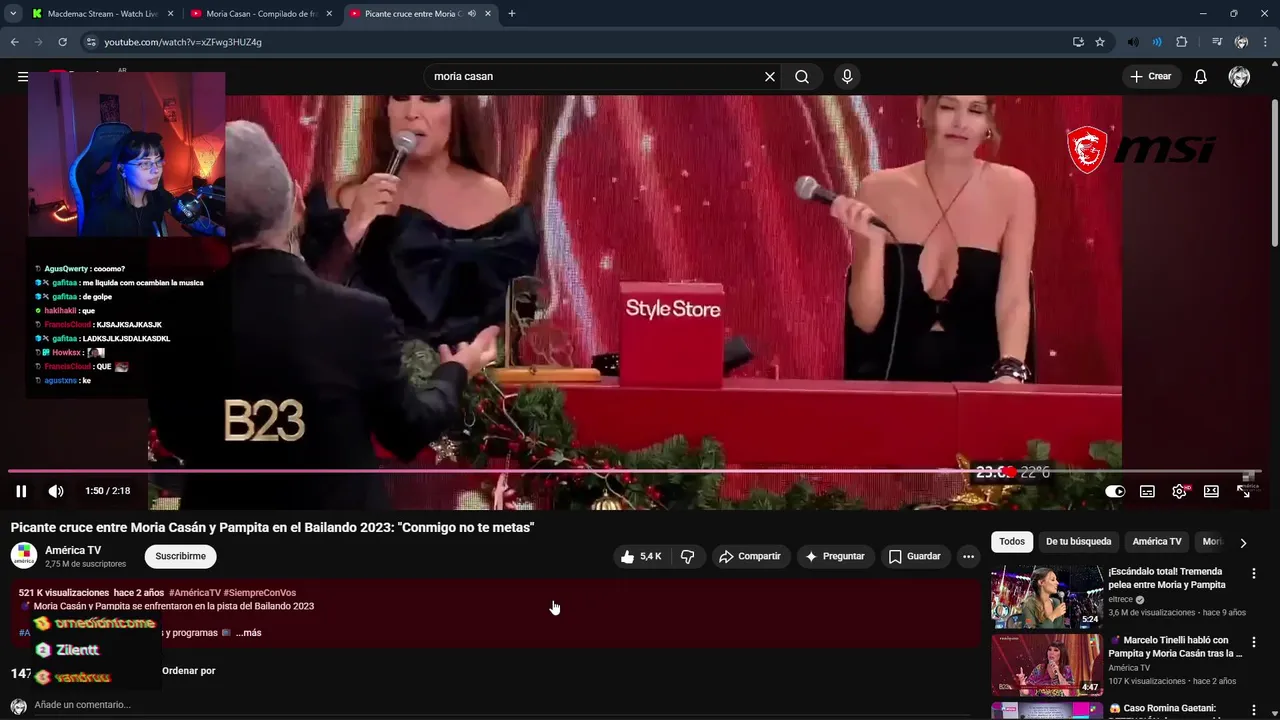Clear the 'moria casan' search text
Image resolution: width=1280 pixels, height=720 pixels.
coord(770,76)
